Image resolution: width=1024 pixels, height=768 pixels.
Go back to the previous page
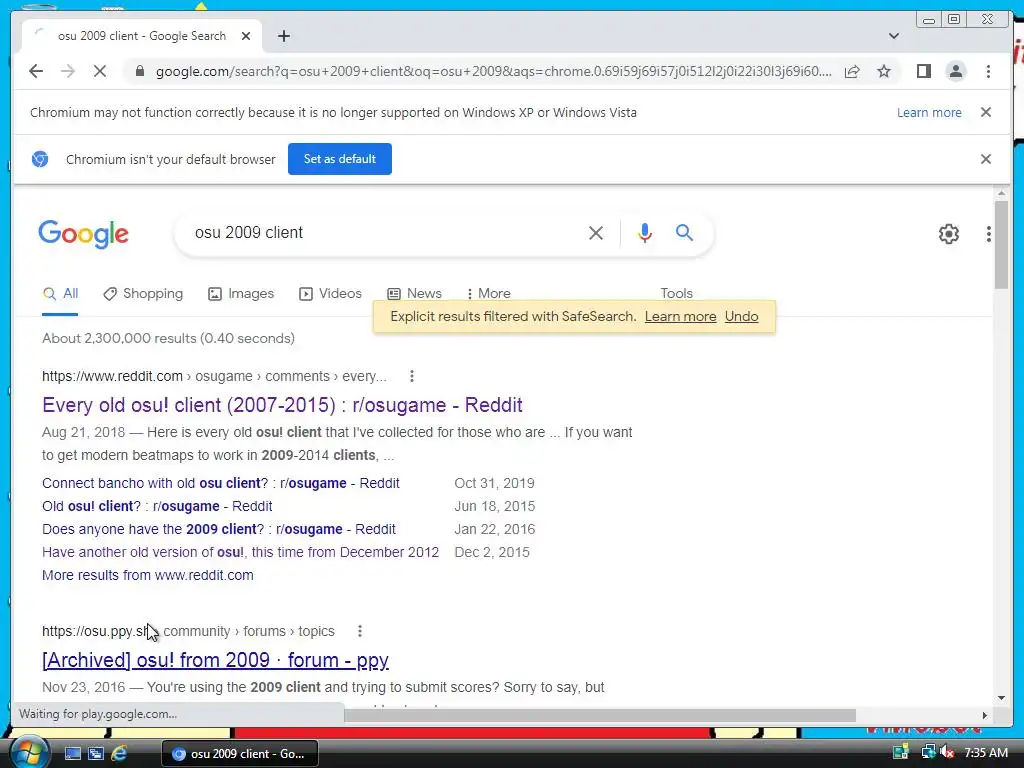(x=36, y=71)
